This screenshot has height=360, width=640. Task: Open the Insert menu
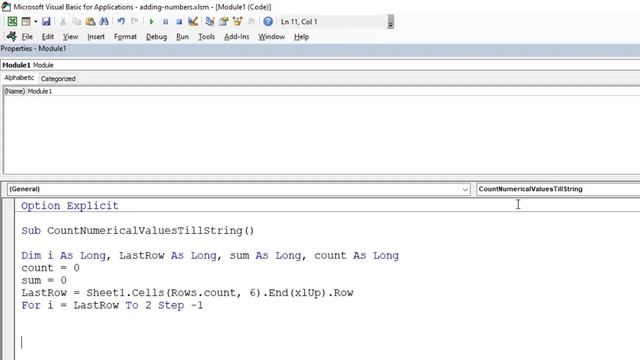[96, 37]
